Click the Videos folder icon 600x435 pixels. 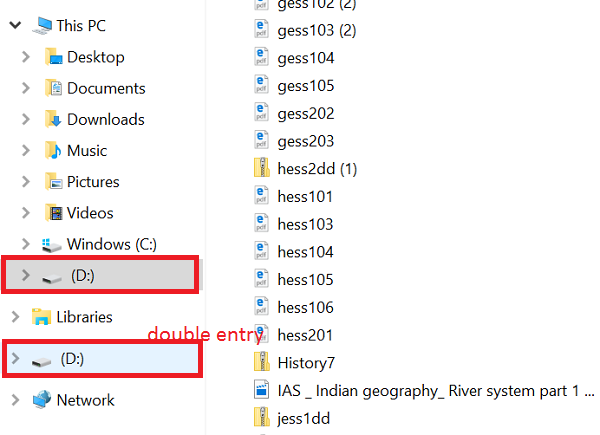53,213
